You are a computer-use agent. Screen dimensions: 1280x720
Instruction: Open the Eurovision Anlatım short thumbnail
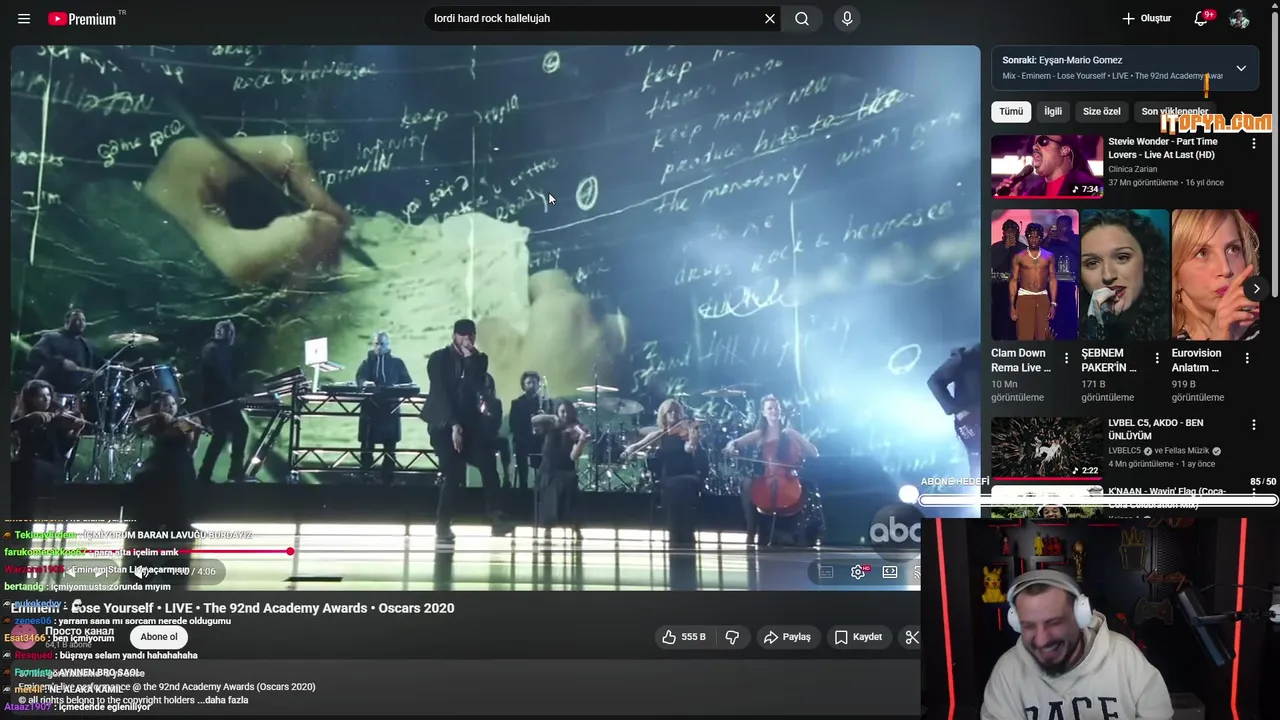1215,275
